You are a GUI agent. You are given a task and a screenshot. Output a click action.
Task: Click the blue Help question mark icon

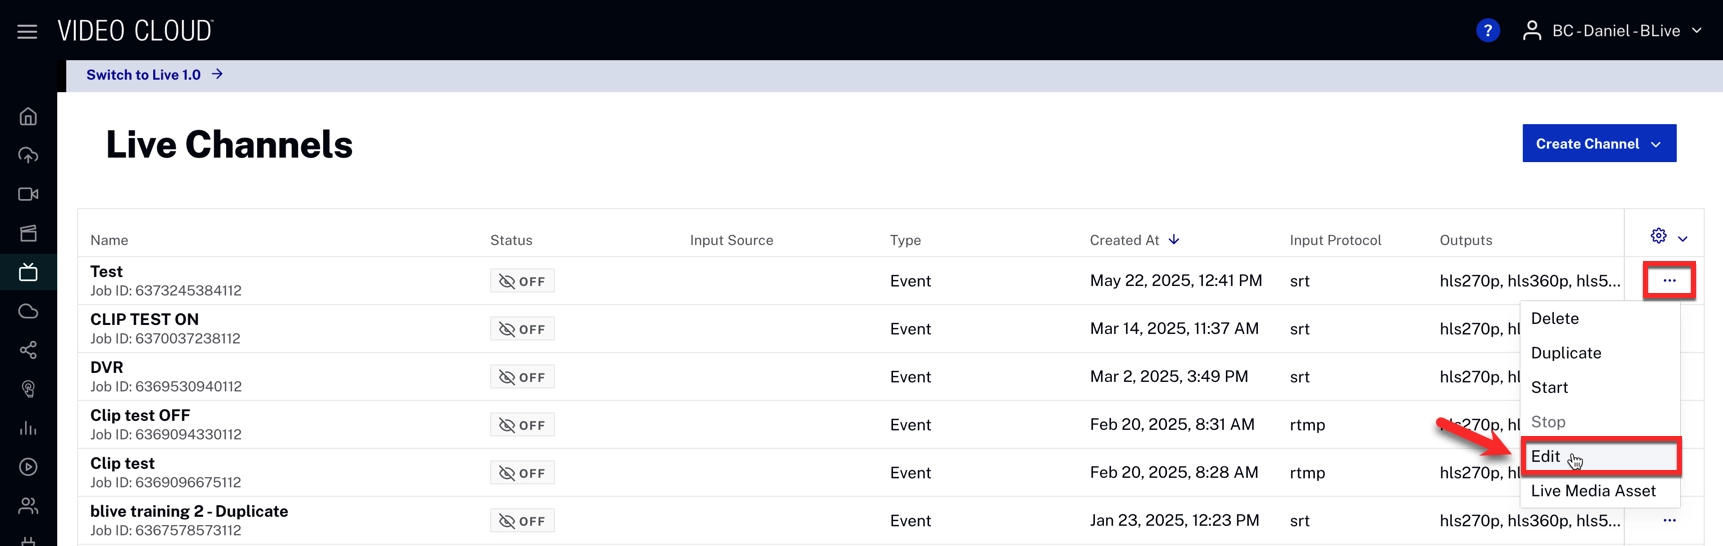pyautogui.click(x=1487, y=31)
